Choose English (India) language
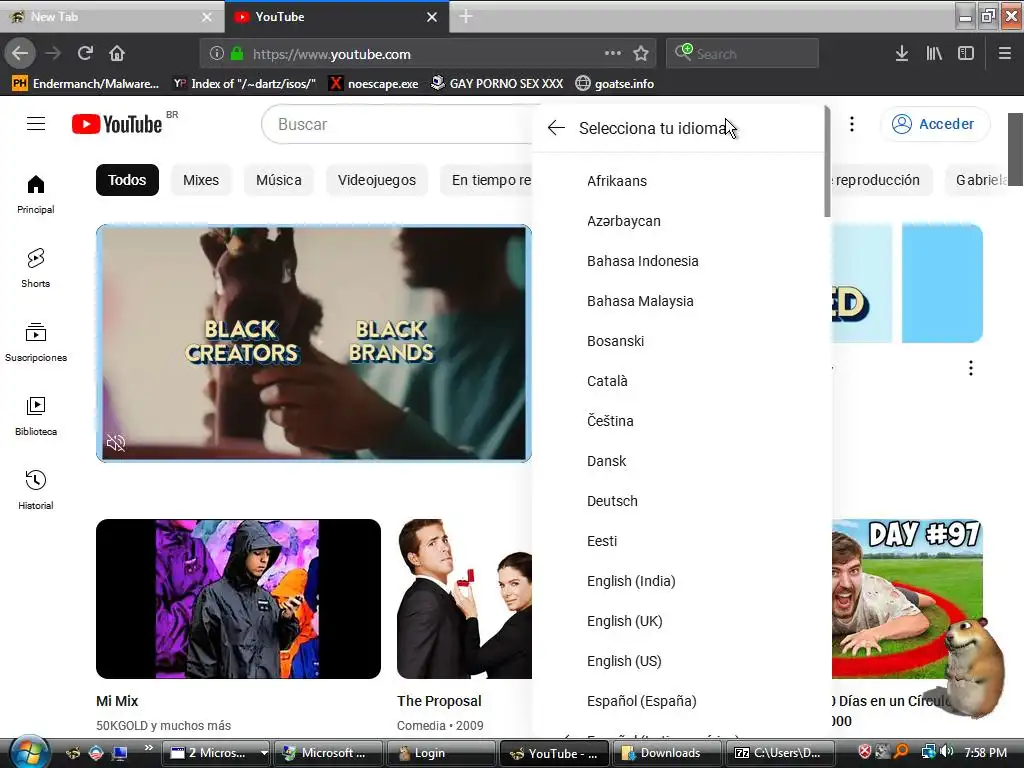1024x768 pixels. 679,581
